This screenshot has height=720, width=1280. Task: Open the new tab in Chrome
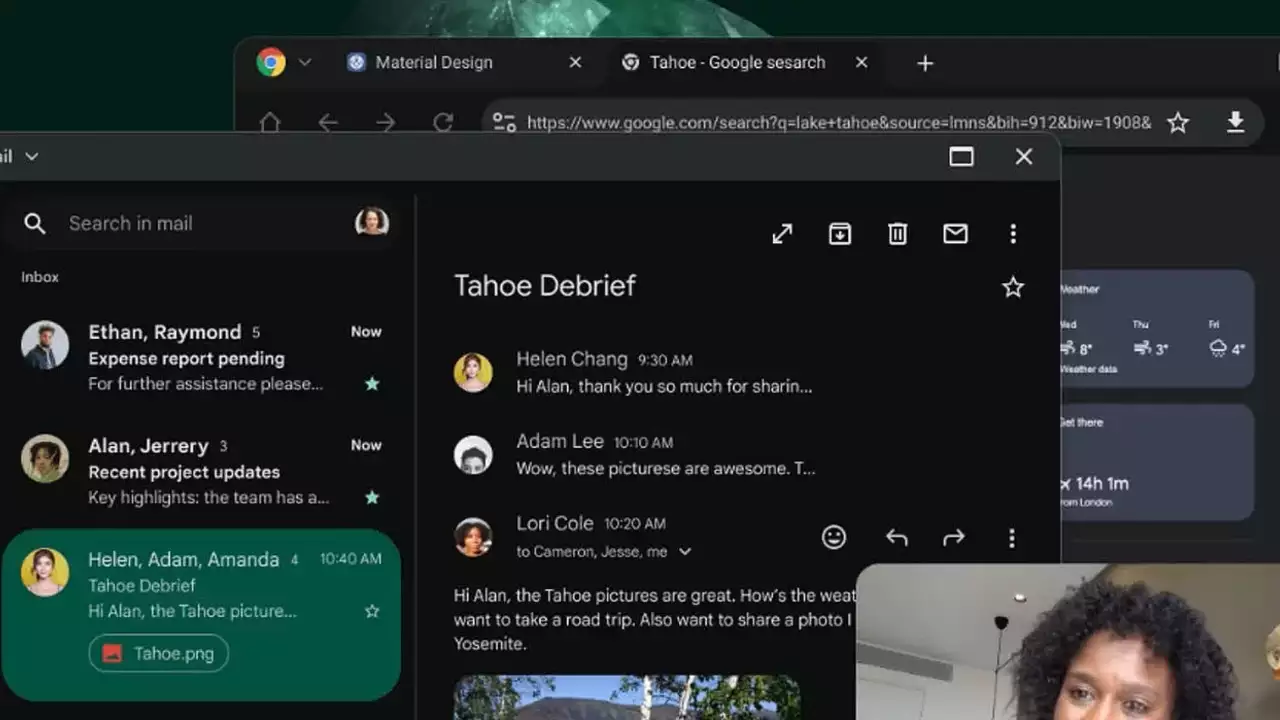[x=925, y=63]
